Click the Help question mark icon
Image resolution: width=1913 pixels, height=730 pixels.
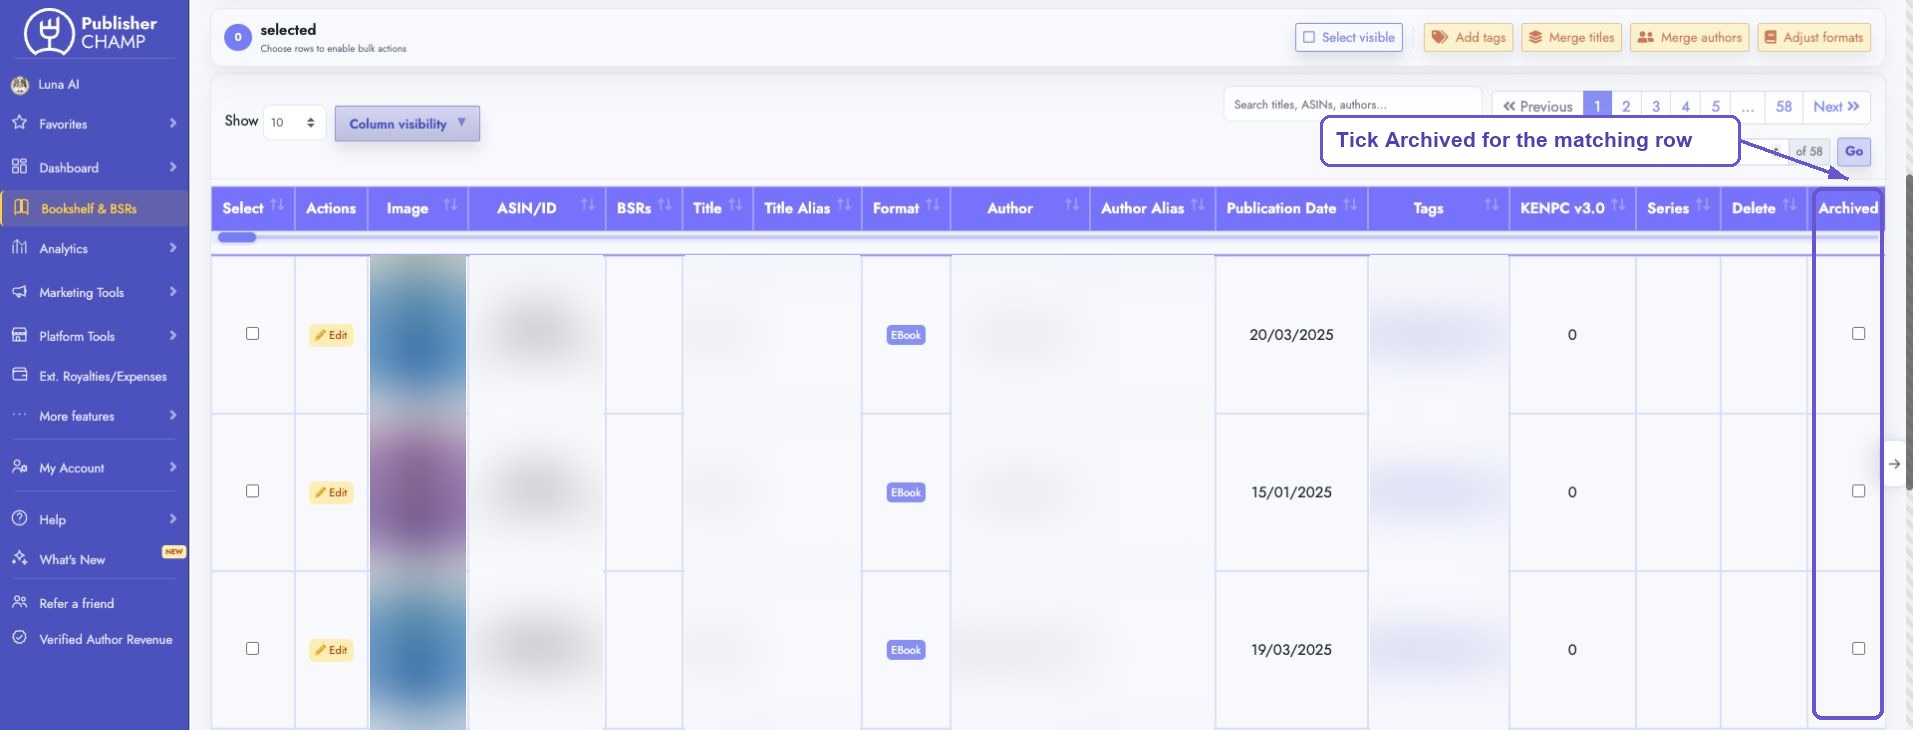(19, 519)
